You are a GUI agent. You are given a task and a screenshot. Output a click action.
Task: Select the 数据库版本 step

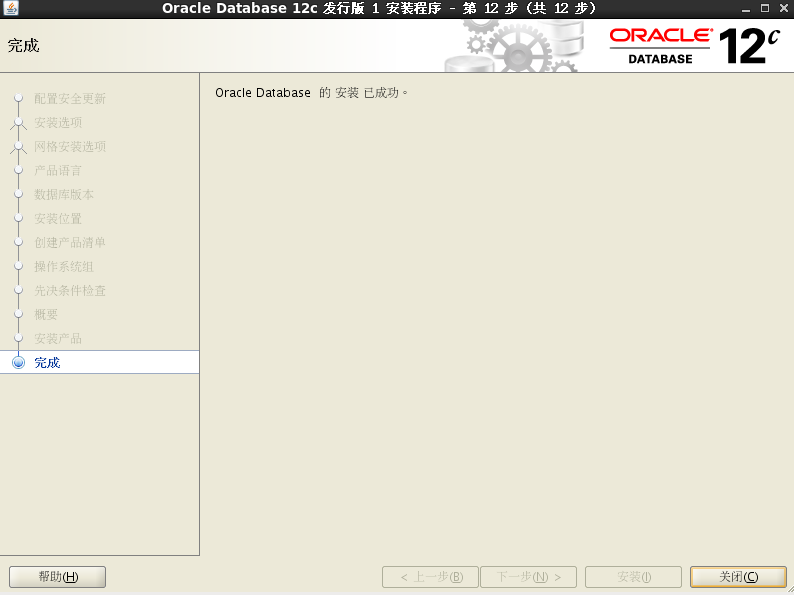coord(64,194)
